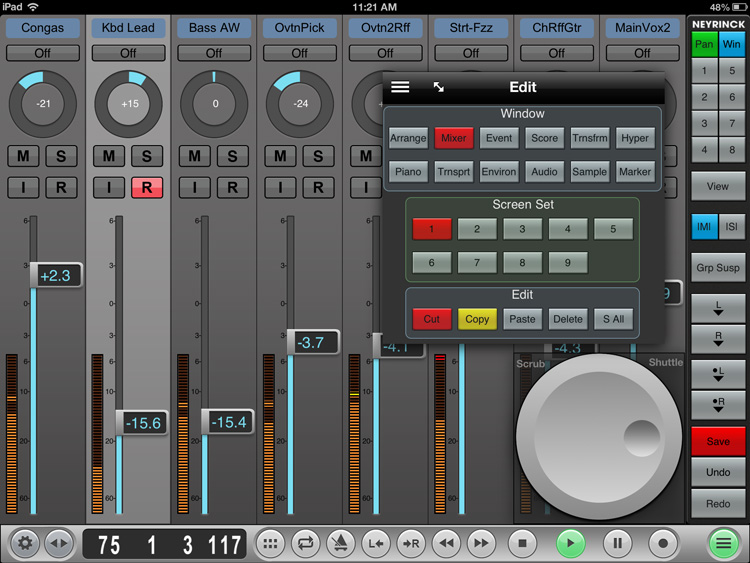Switch to Pan mode tab
The height and width of the screenshot is (563, 750).
click(x=704, y=44)
